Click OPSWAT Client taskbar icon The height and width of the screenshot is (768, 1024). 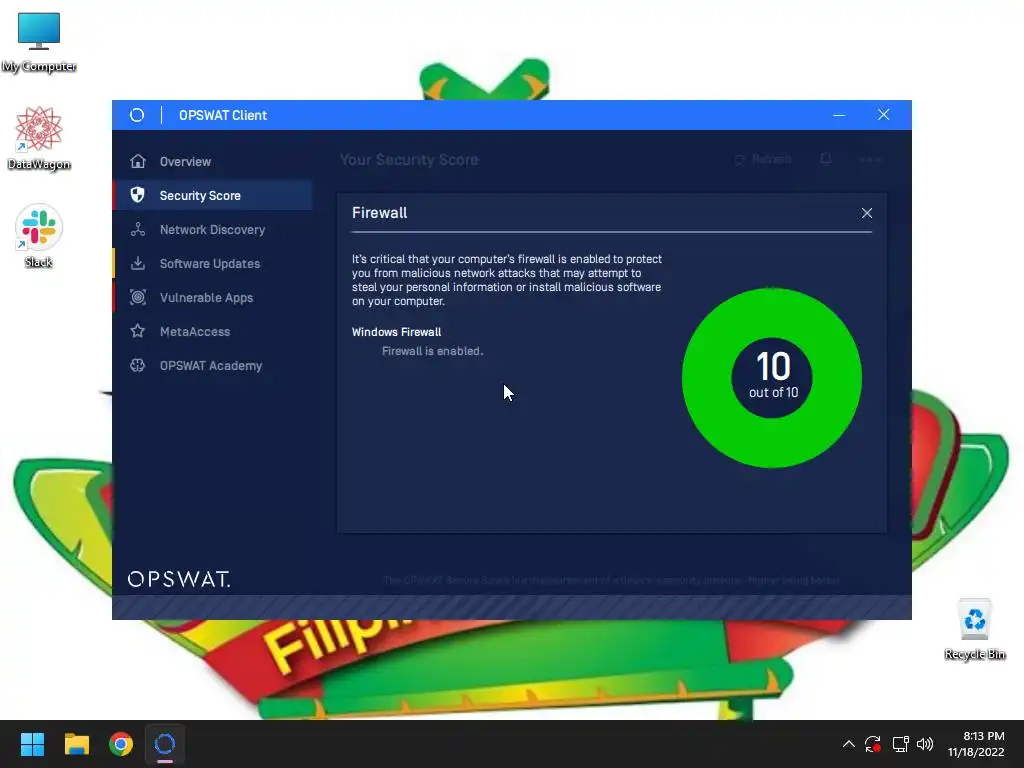pos(165,744)
